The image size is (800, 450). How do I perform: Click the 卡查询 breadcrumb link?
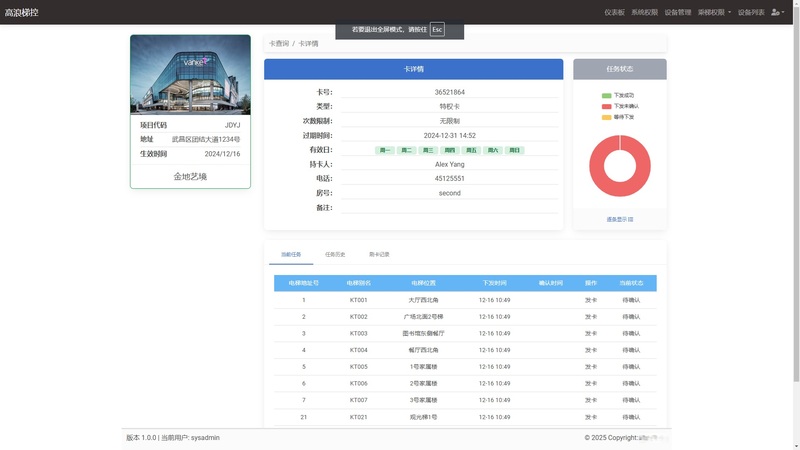point(279,43)
